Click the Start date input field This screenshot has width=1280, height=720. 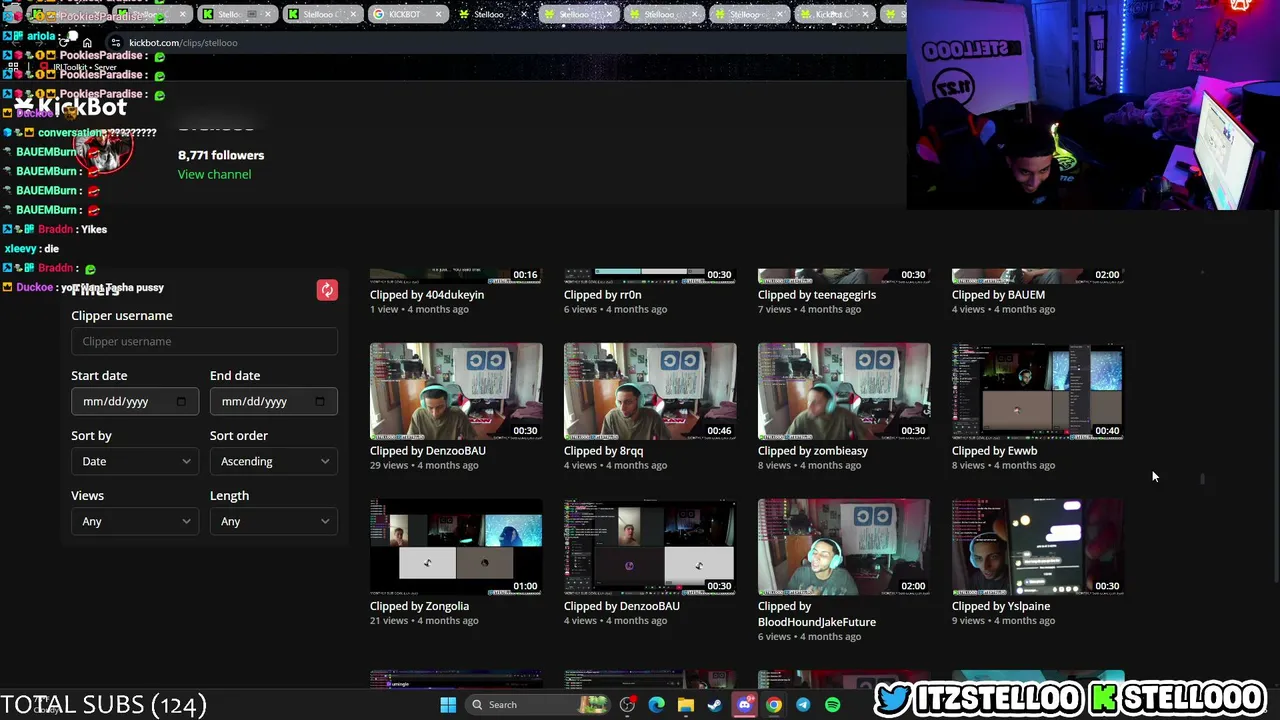tap(135, 402)
